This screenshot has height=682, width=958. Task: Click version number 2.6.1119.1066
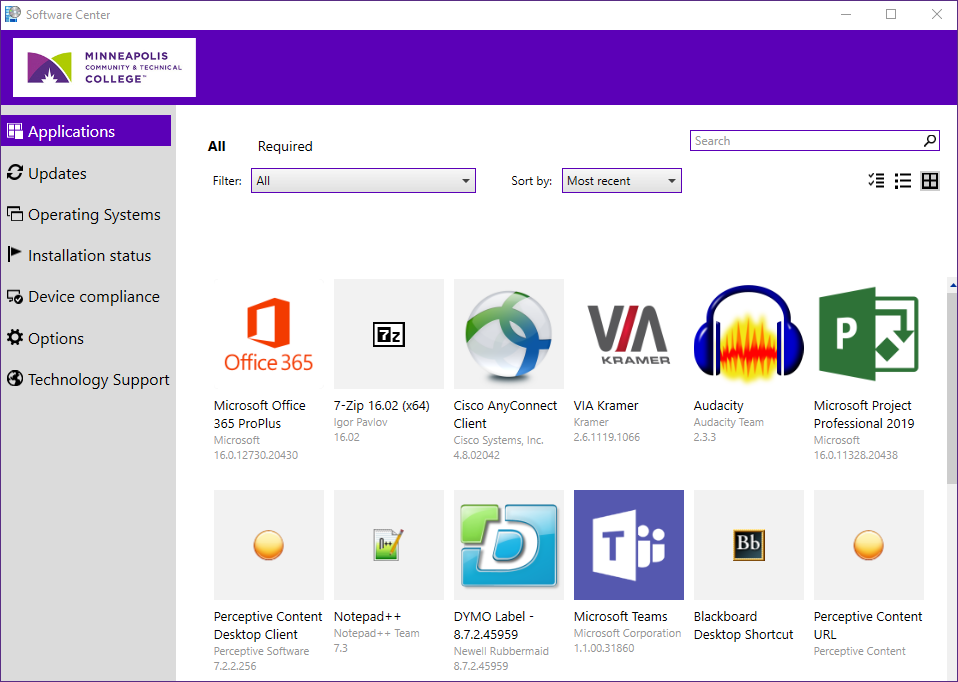coord(607,437)
